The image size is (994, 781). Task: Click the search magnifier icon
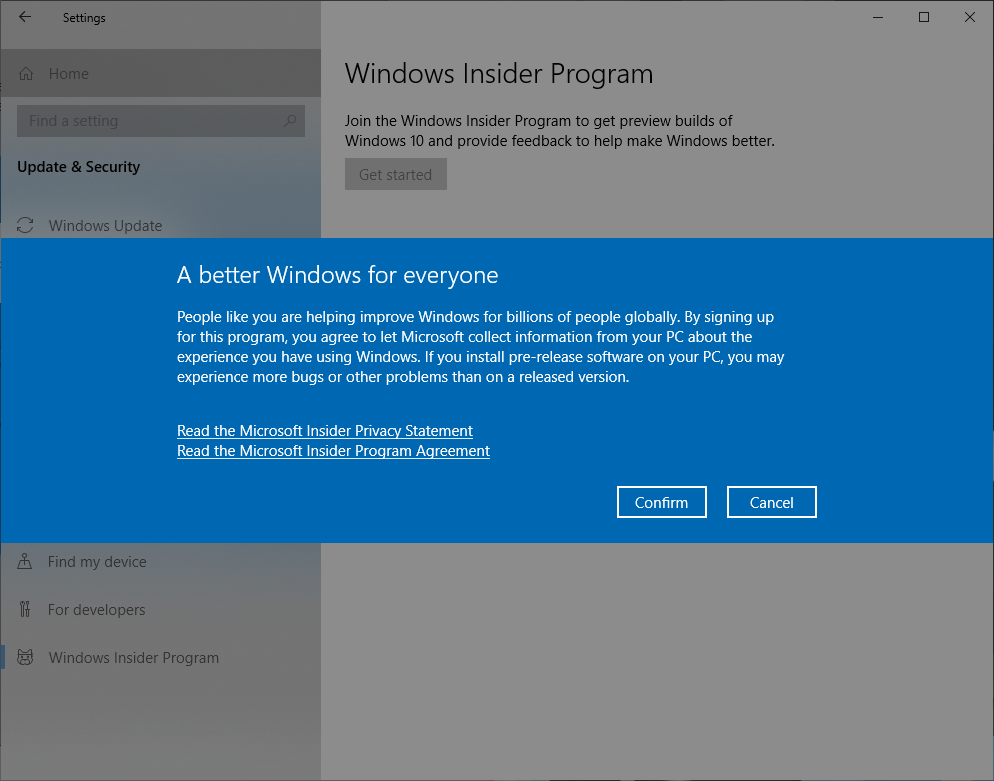(x=290, y=120)
